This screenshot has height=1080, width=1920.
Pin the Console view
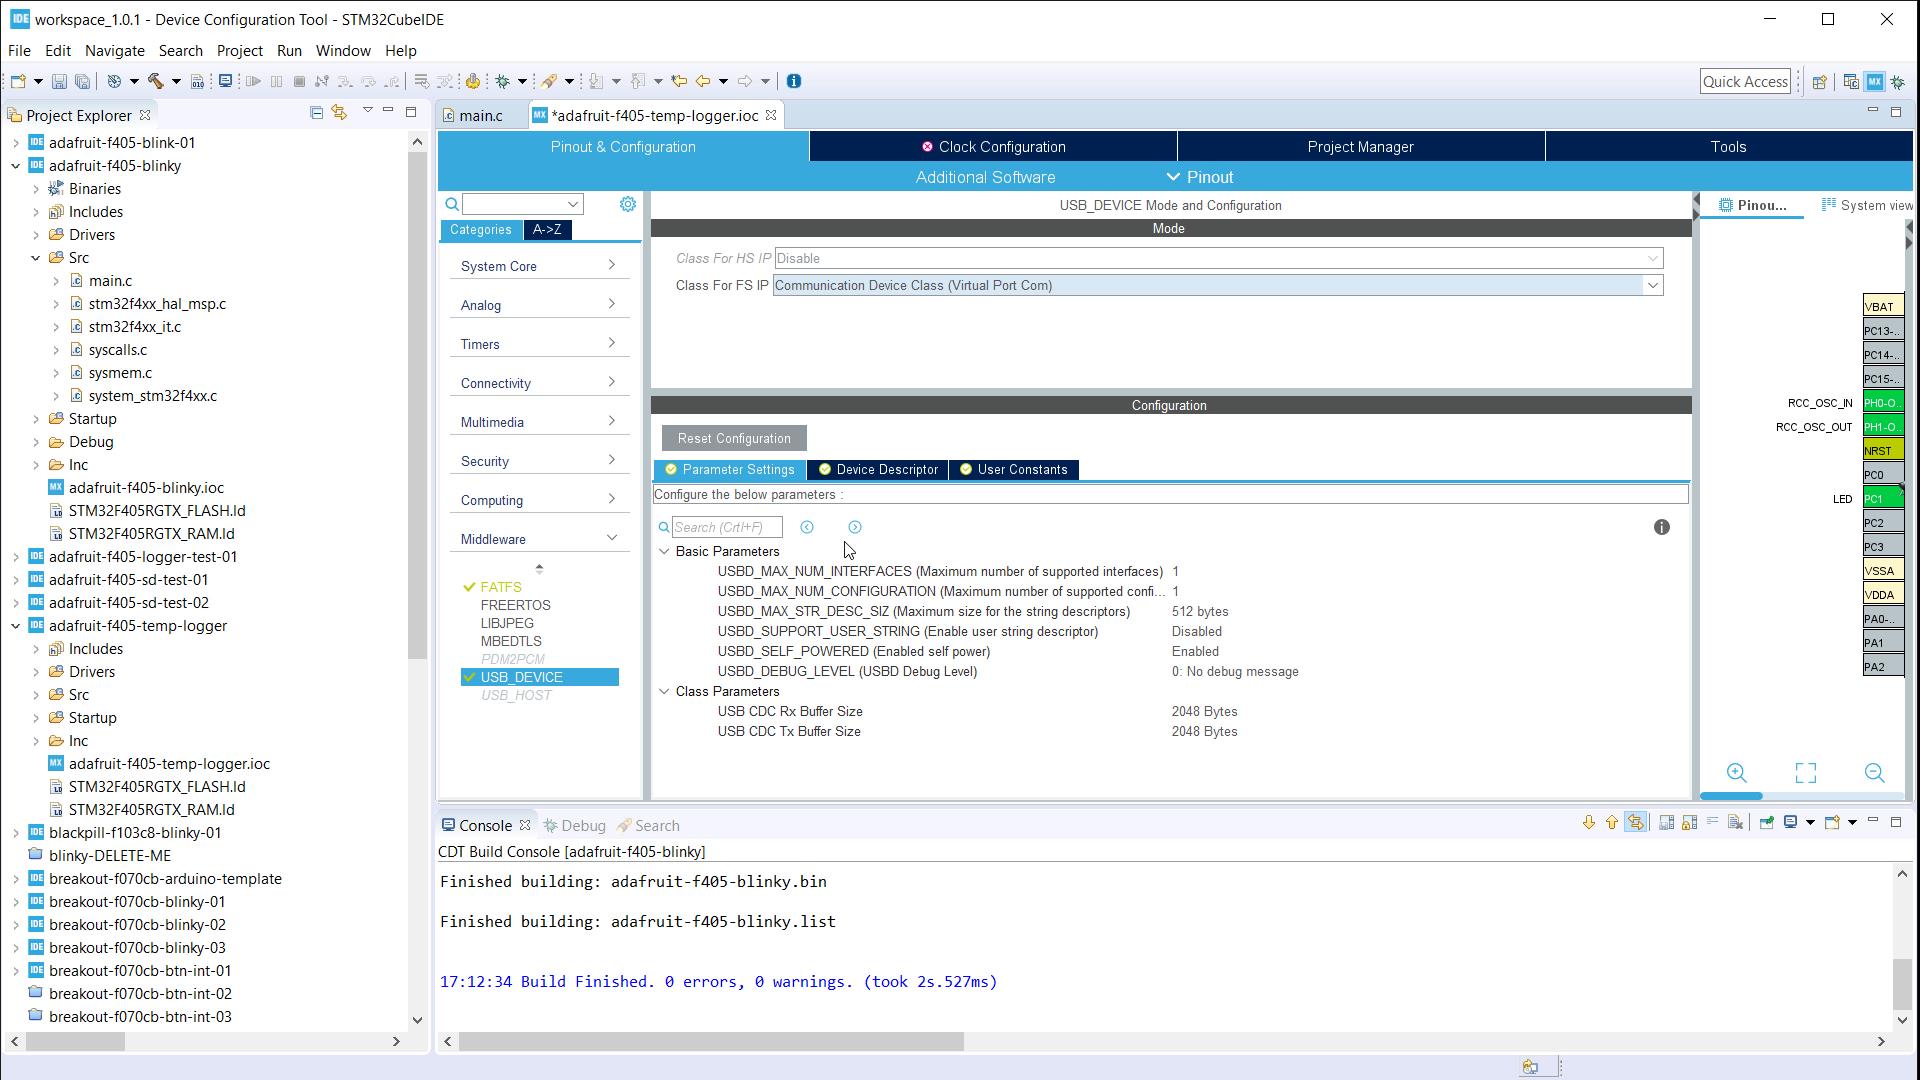1766,824
